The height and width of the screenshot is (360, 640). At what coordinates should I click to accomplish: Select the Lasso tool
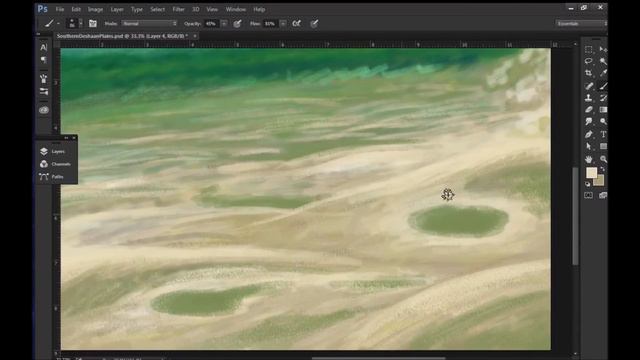(x=589, y=61)
